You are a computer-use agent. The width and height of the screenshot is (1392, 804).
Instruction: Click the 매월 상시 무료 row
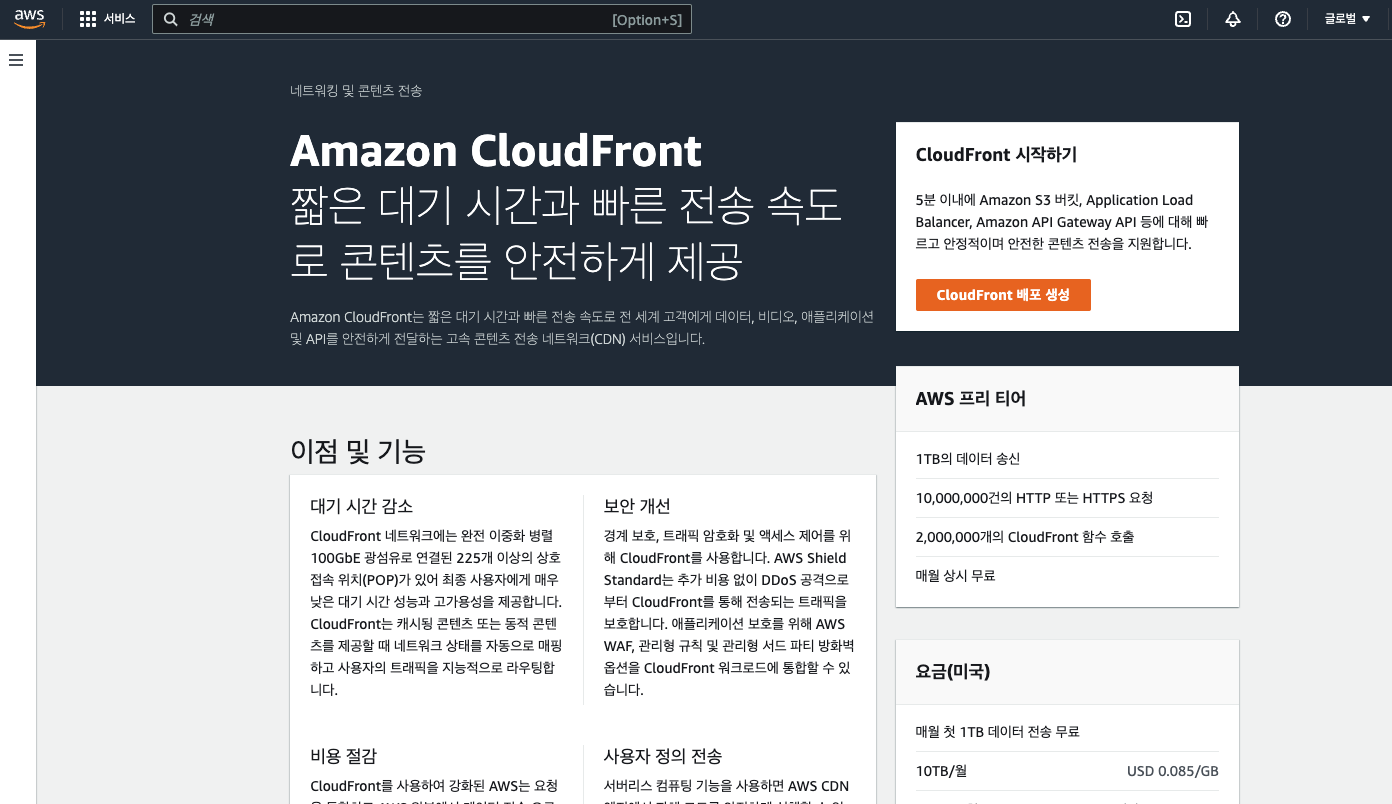click(1067, 576)
